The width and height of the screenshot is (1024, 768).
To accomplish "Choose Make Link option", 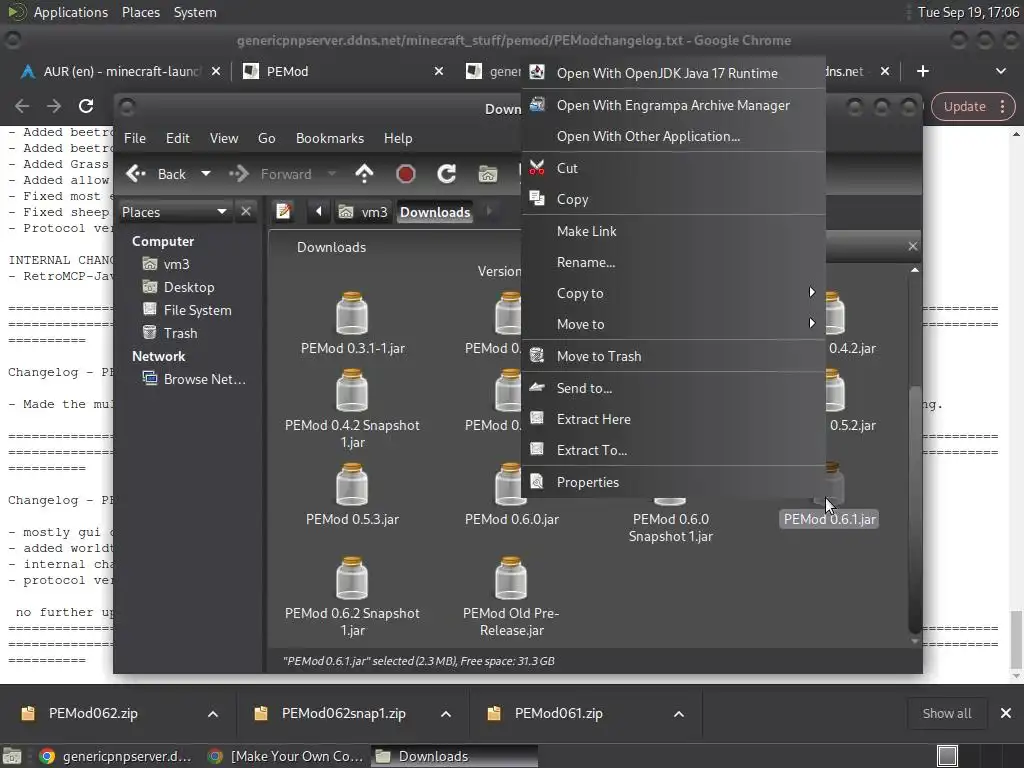I will click(x=673, y=231).
